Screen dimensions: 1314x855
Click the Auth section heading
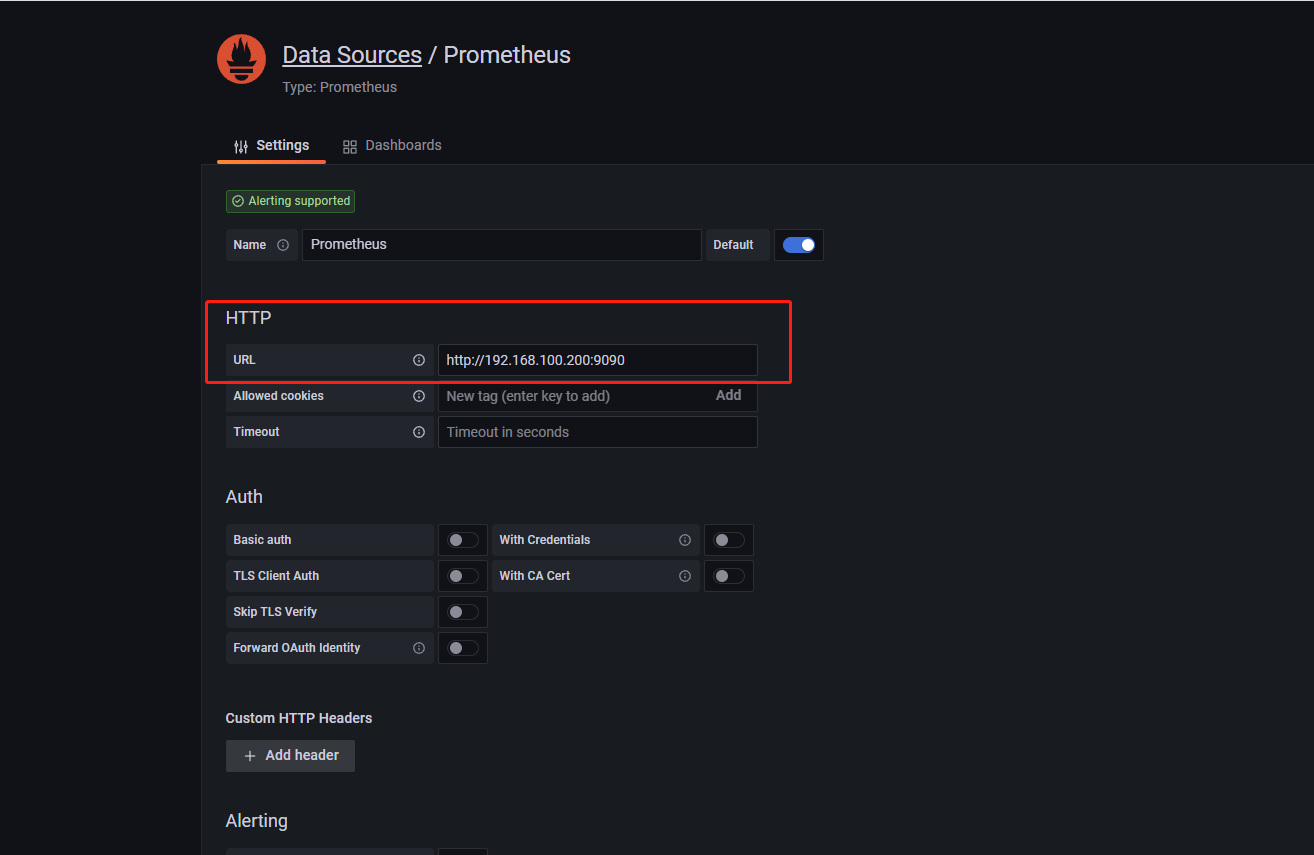pyautogui.click(x=244, y=497)
